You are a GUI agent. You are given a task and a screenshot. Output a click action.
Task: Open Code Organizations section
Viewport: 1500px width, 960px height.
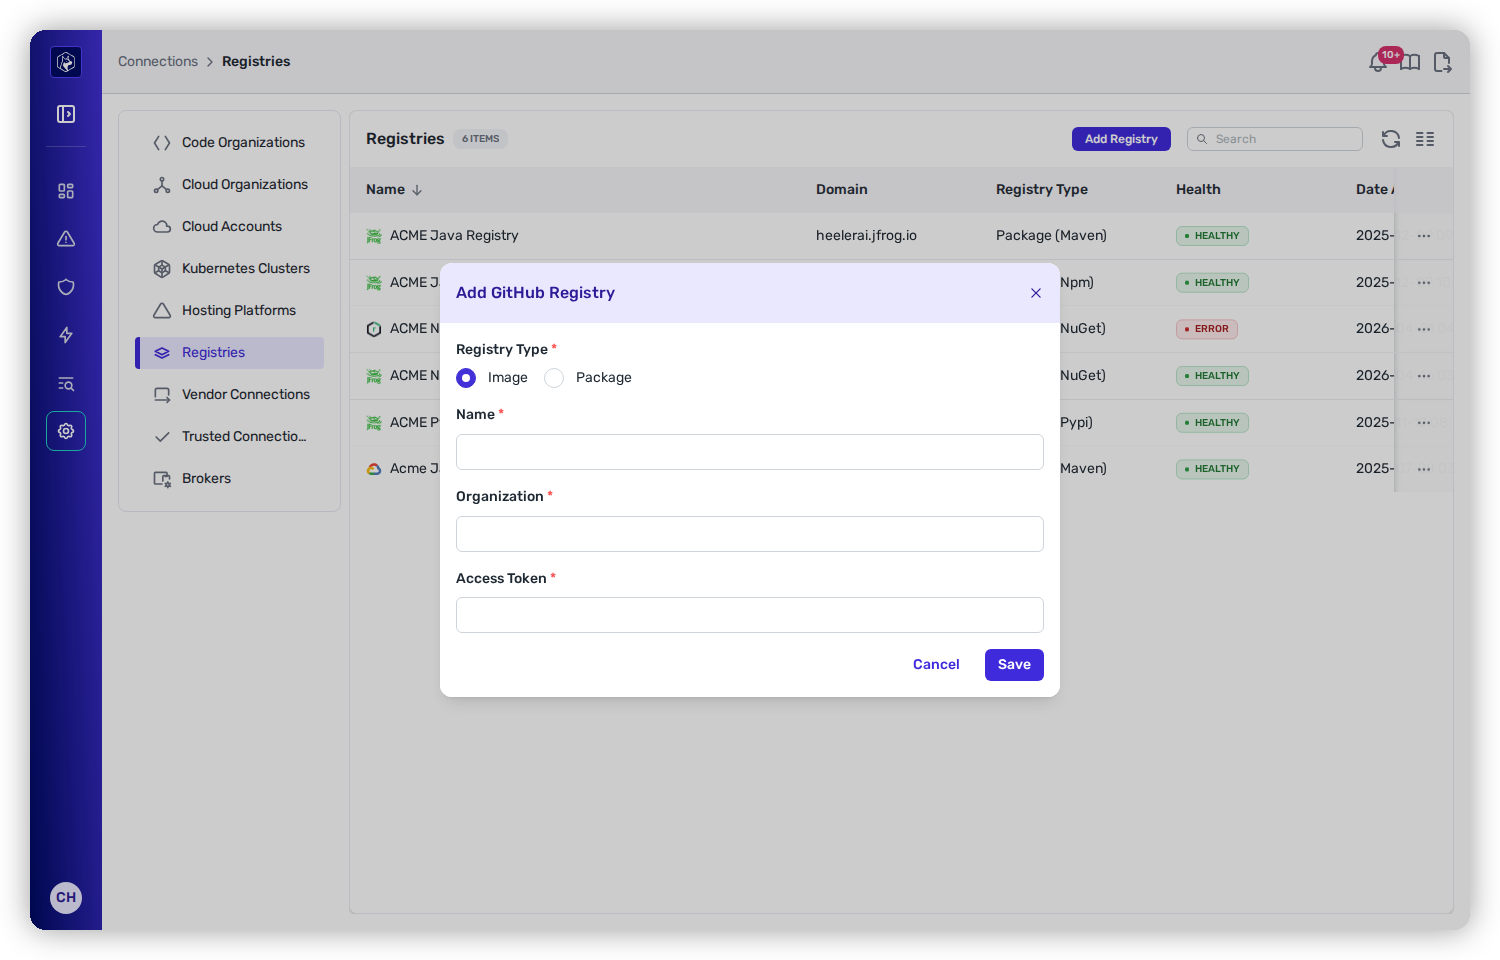click(x=230, y=142)
